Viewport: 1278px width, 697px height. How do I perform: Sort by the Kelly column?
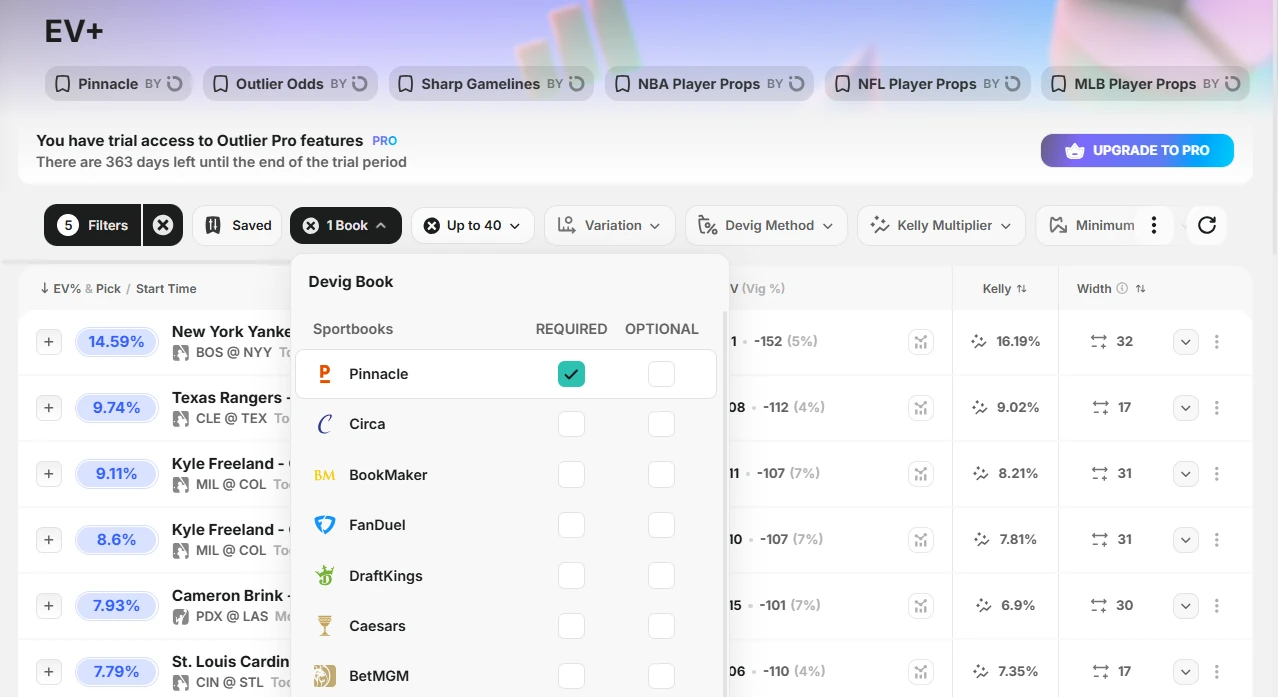pos(1004,288)
